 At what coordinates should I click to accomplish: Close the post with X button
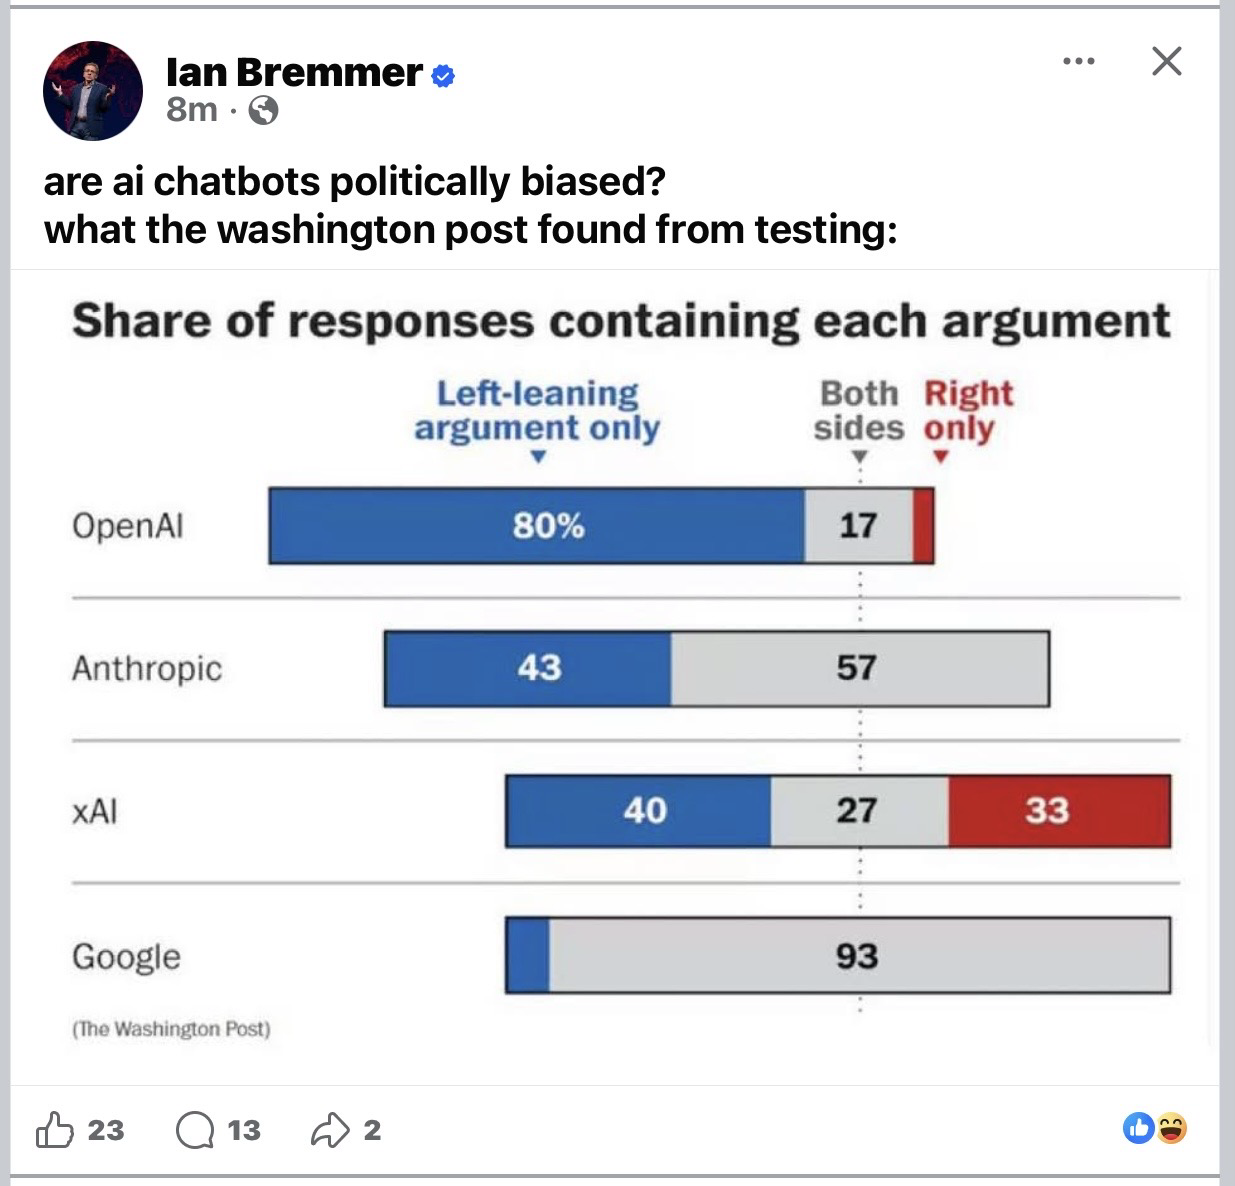click(x=1166, y=62)
